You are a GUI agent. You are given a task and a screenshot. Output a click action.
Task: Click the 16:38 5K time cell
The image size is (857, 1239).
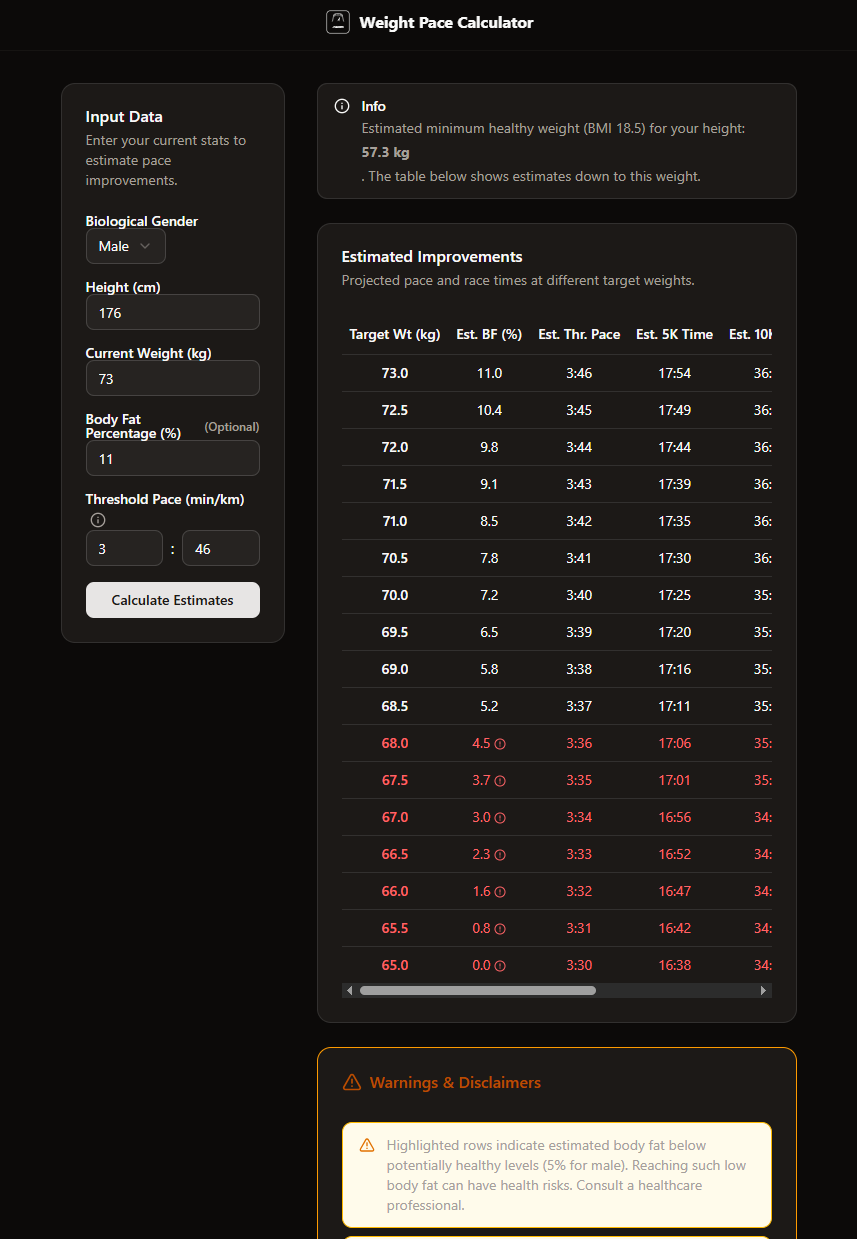tap(675, 965)
